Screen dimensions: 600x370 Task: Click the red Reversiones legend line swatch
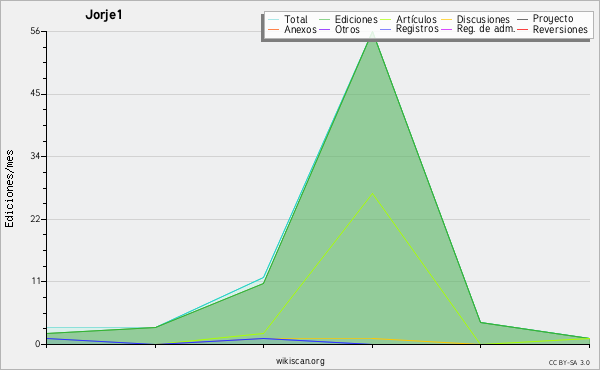coord(523,29)
